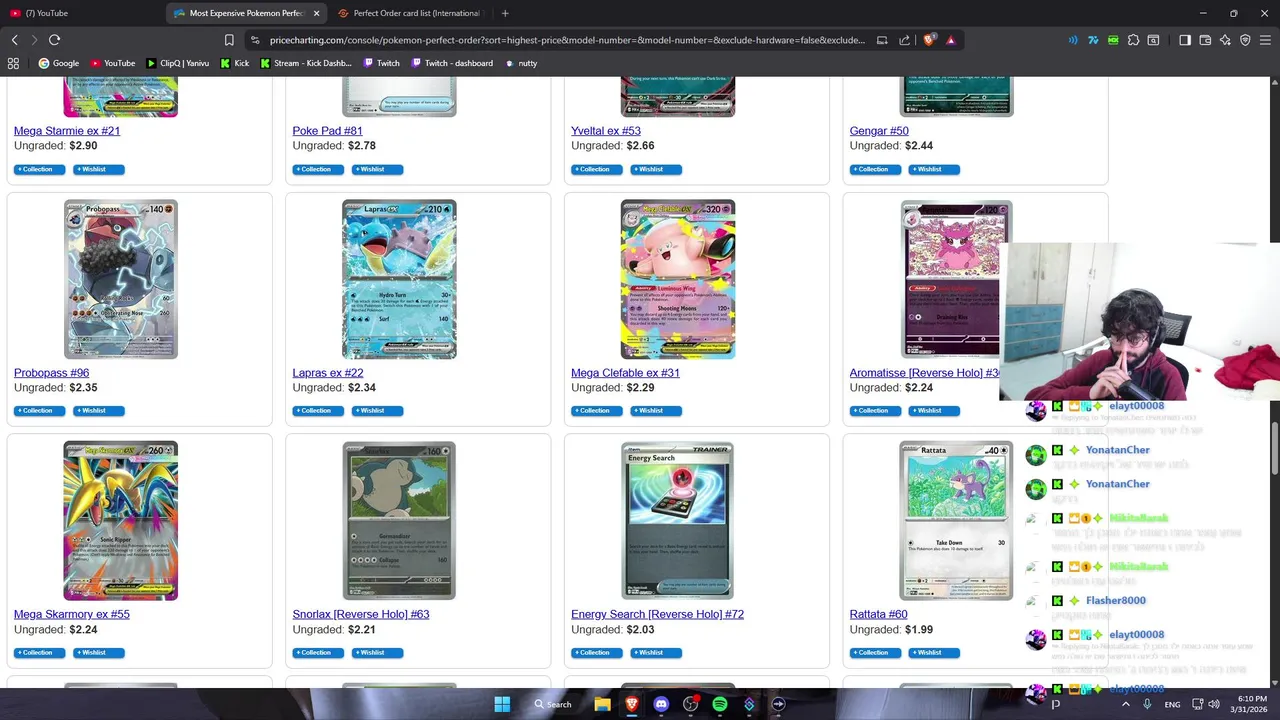Open the OBS icon in taskbar
Image resolution: width=1280 pixels, height=720 pixels.
click(x=690, y=704)
